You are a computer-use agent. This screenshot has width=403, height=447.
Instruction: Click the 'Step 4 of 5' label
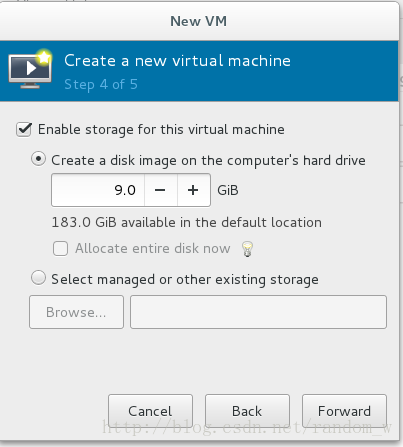pos(101,85)
